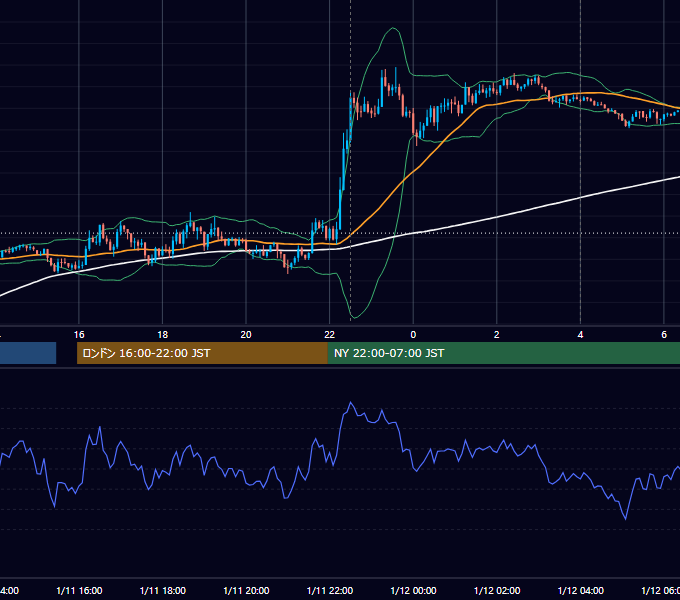Click the "18" hour label on price chart axis
This screenshot has height=600, width=680.
click(x=163, y=335)
